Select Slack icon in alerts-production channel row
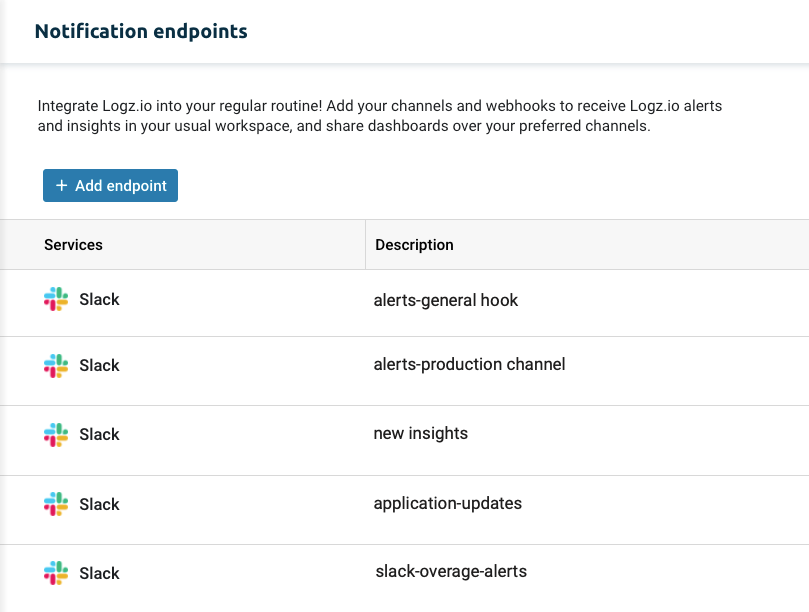 (x=56, y=366)
